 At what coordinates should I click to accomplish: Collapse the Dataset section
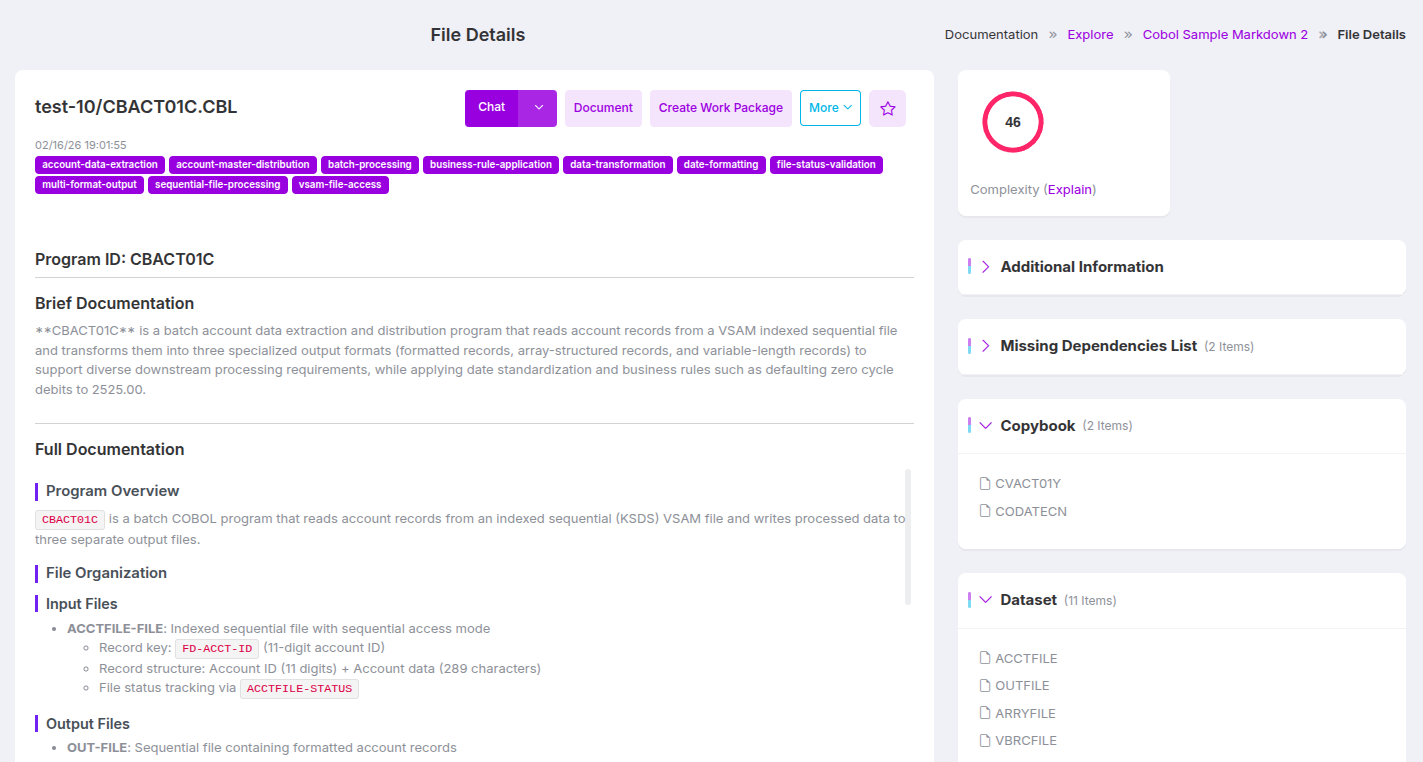[986, 600]
